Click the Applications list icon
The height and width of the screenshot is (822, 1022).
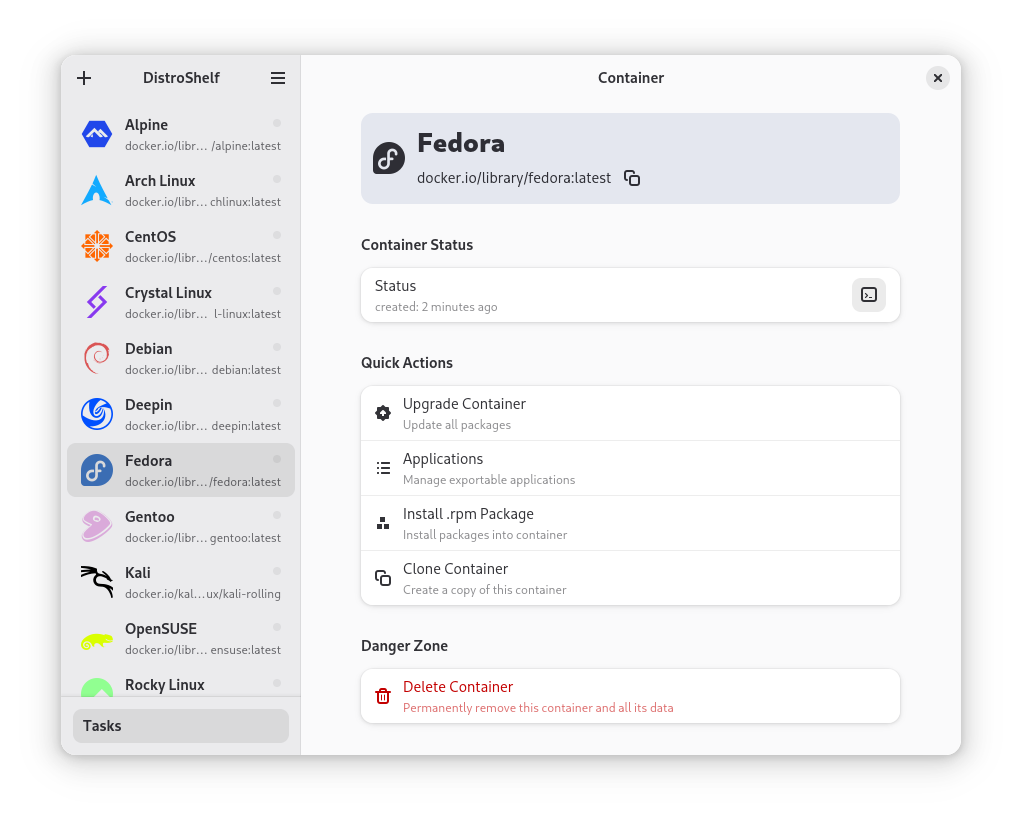point(383,468)
